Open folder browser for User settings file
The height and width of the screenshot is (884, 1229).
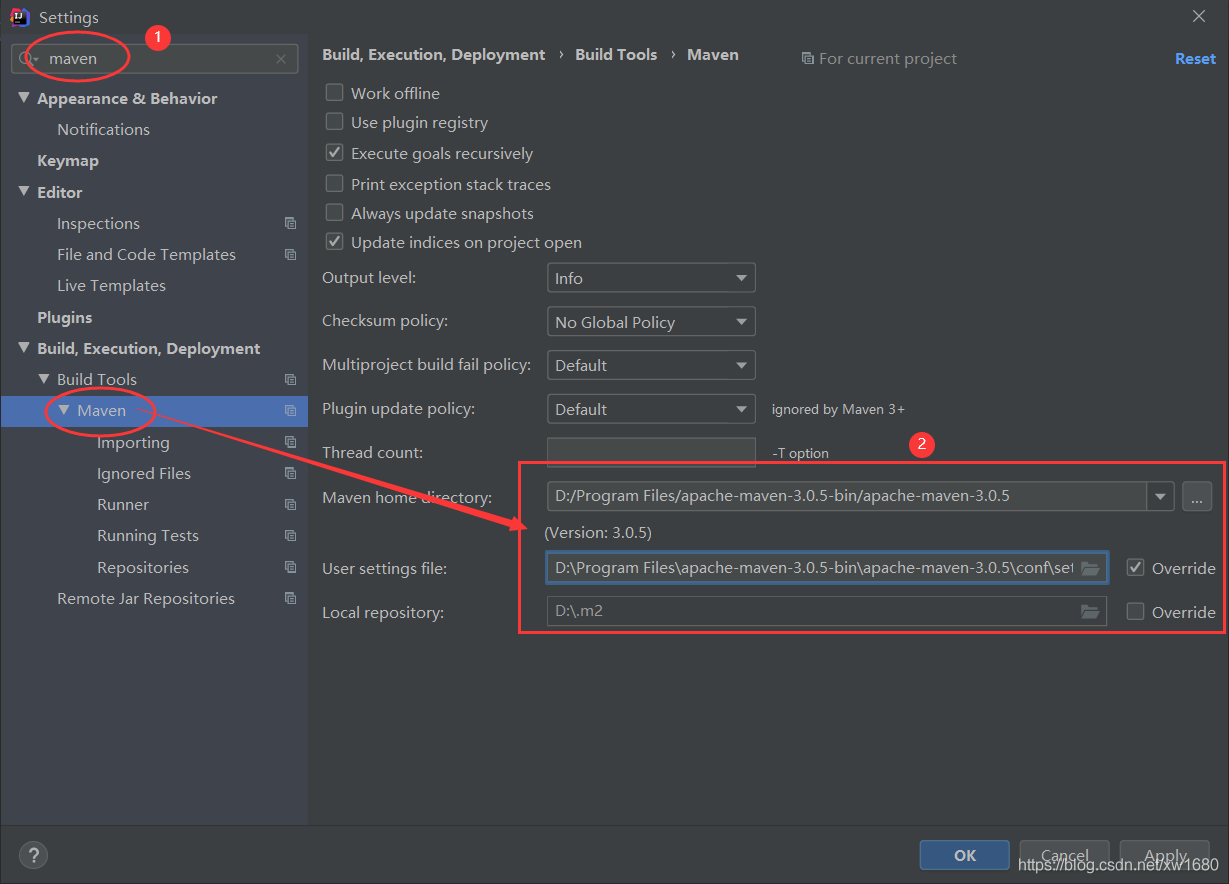tap(1090, 568)
